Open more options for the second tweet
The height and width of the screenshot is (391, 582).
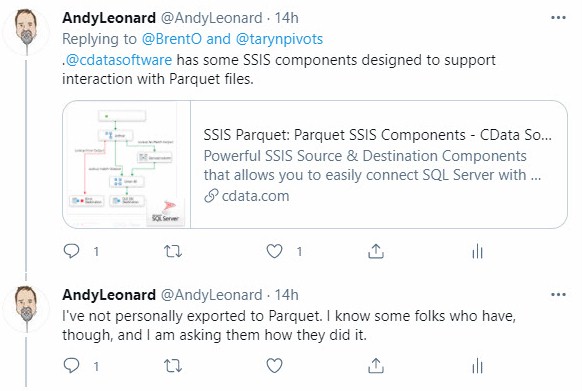point(558,295)
